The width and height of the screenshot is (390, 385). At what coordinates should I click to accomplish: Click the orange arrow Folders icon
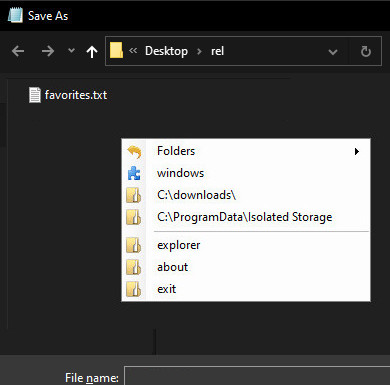tap(134, 152)
